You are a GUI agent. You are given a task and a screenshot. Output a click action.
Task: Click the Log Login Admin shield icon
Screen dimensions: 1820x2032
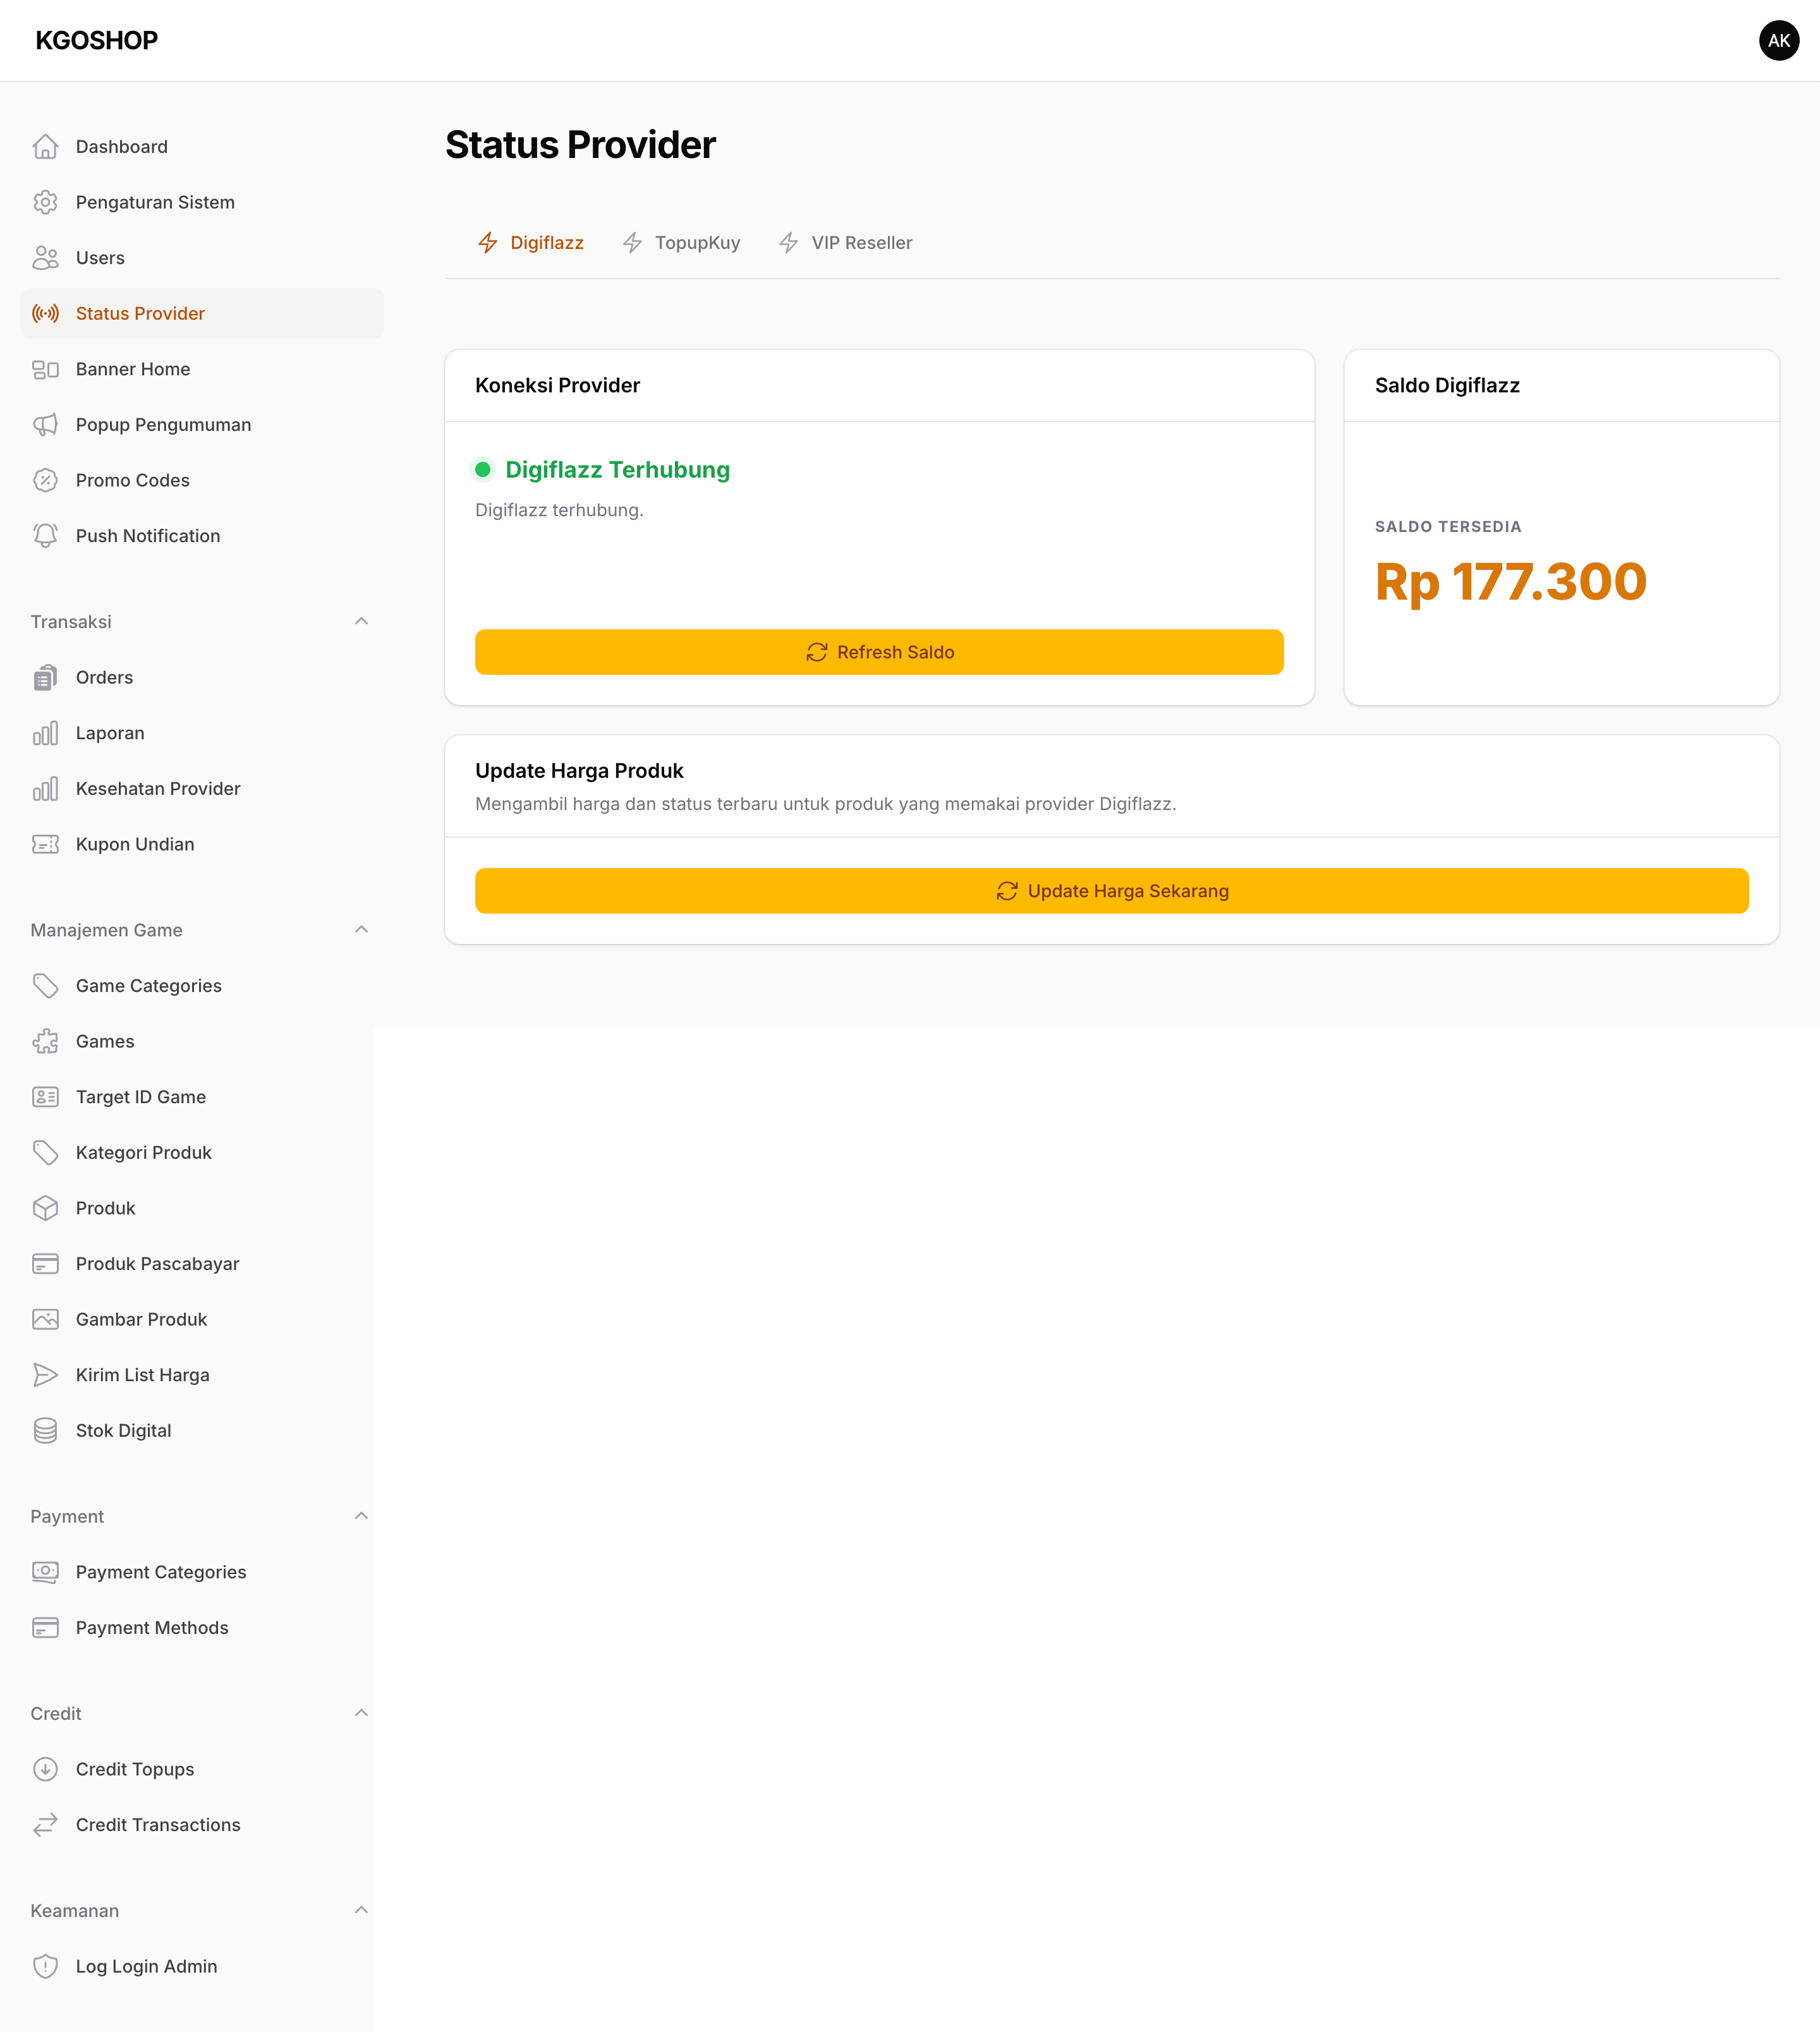click(45, 1966)
